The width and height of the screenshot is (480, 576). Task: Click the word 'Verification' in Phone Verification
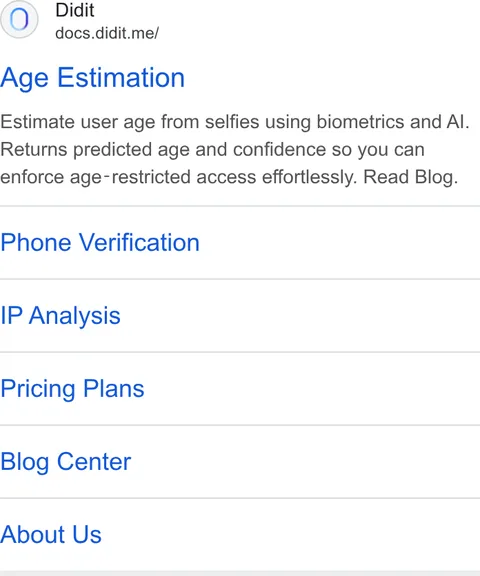point(140,242)
